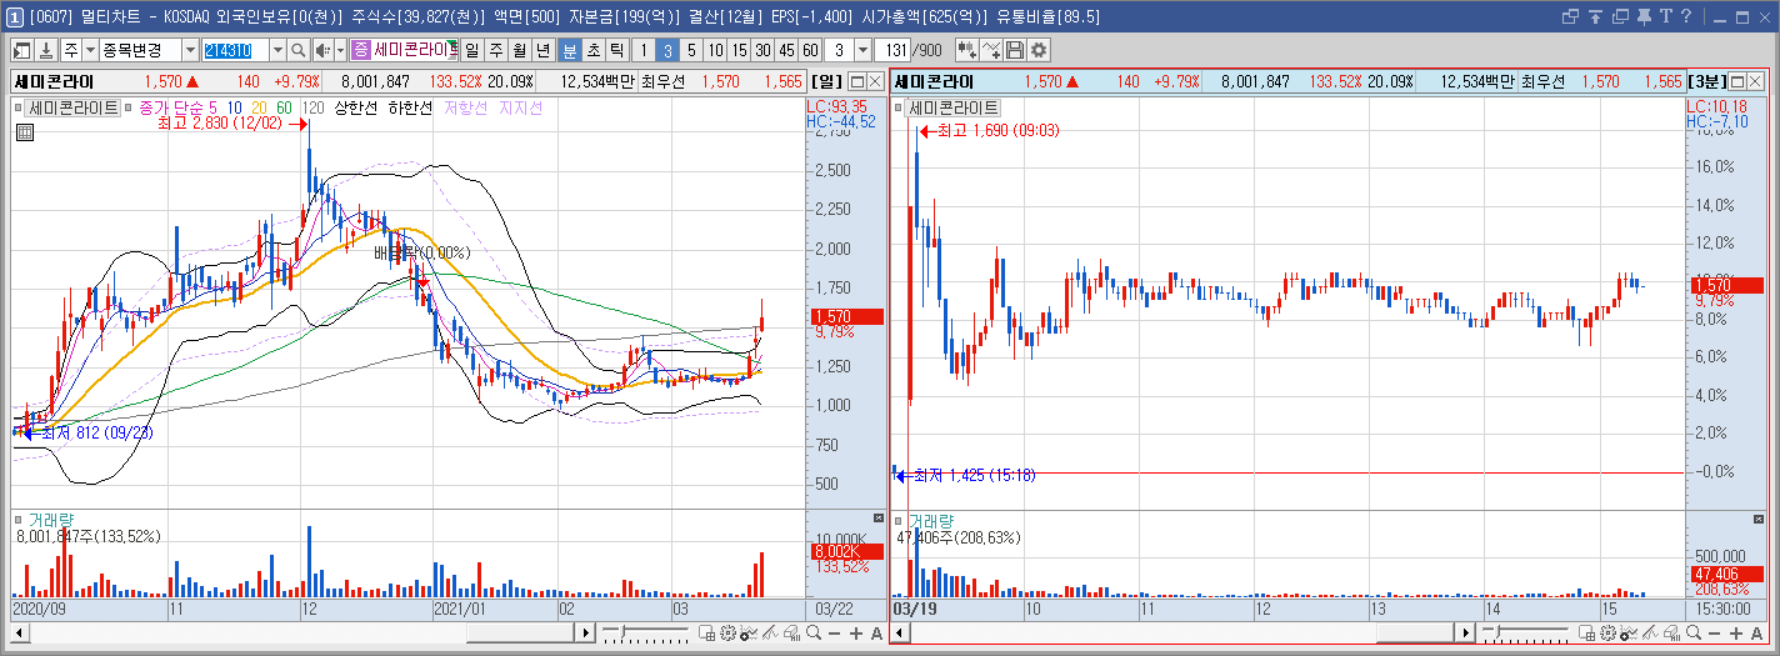The width and height of the screenshot is (1780, 656).
Task: Open the data grid icon on daily chart
Action: pos(25,132)
